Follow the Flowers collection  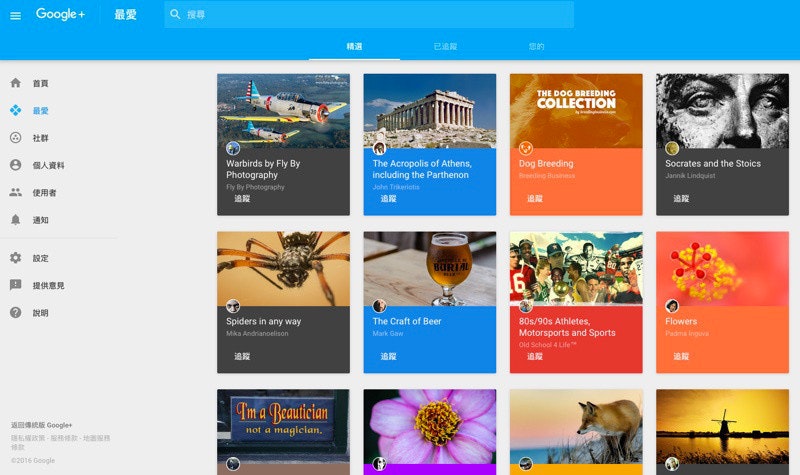coord(681,356)
